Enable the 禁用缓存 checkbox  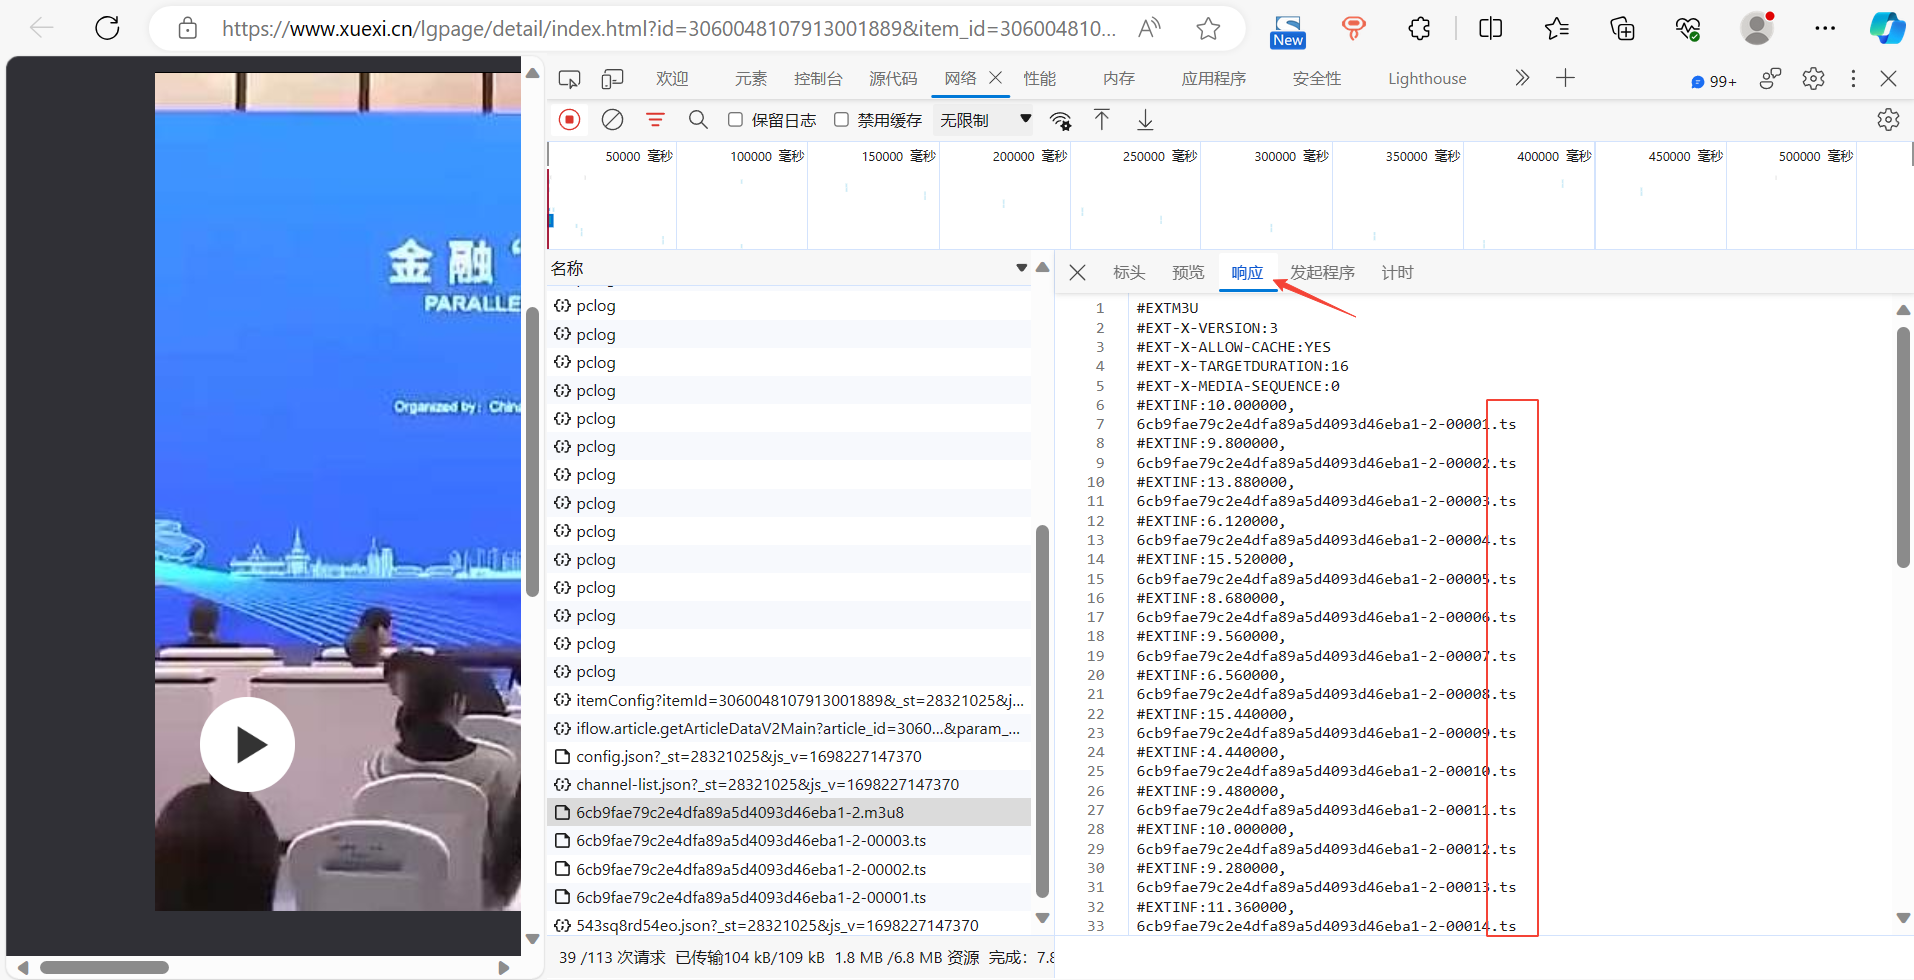pyautogui.click(x=841, y=120)
